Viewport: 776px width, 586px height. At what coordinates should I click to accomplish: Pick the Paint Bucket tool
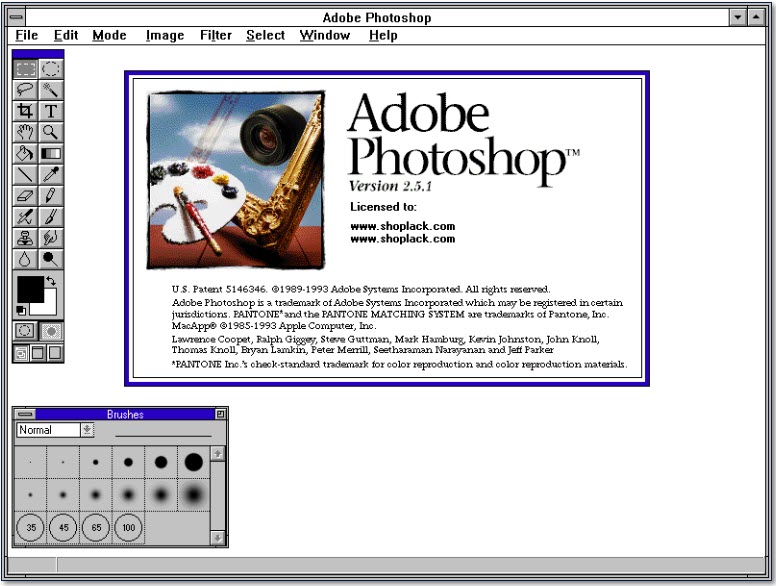(26, 154)
